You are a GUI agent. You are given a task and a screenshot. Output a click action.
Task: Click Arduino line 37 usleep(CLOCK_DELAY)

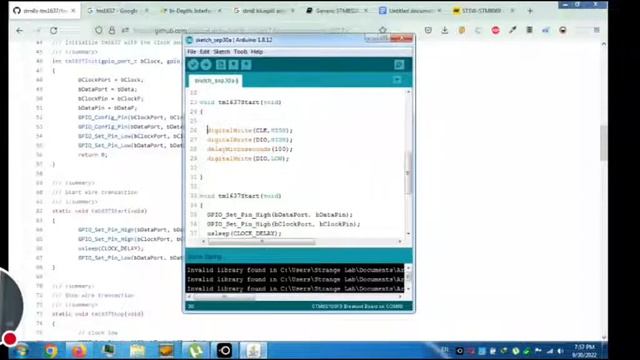coord(244,233)
